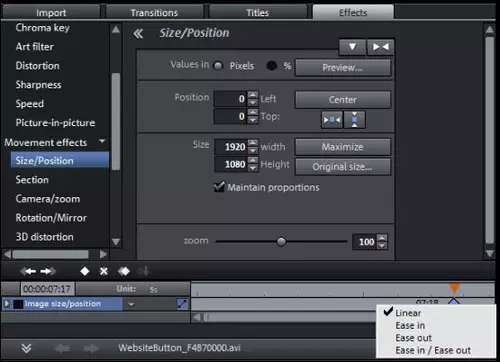Image resolution: width=500 pixels, height=362 pixels.
Task: Expand the Image size/position track triangle
Action: [x=6, y=304]
